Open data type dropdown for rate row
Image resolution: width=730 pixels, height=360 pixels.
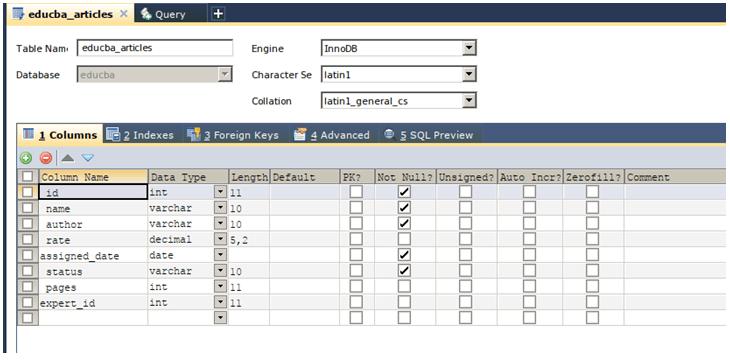tap(220, 240)
